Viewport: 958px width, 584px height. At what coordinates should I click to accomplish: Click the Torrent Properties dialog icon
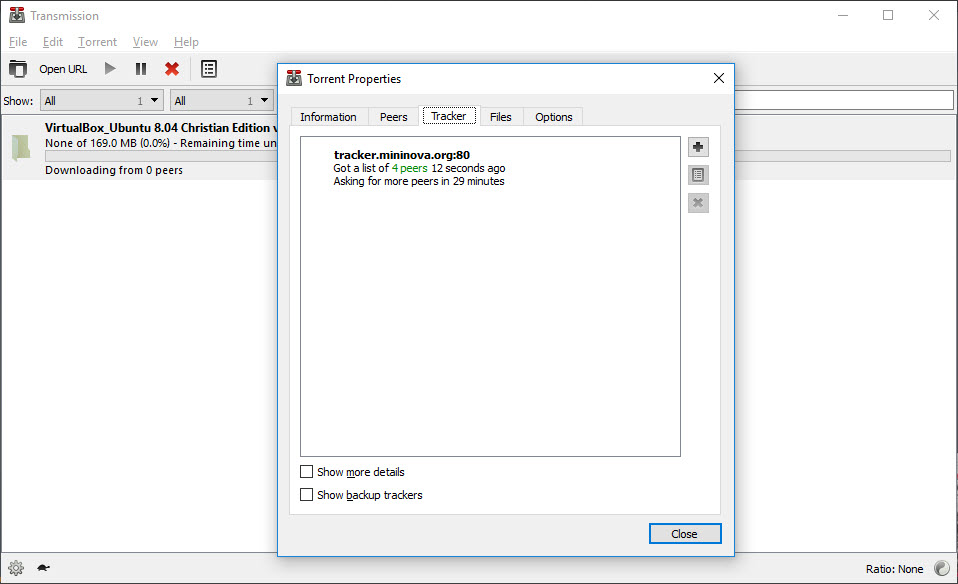click(x=294, y=78)
